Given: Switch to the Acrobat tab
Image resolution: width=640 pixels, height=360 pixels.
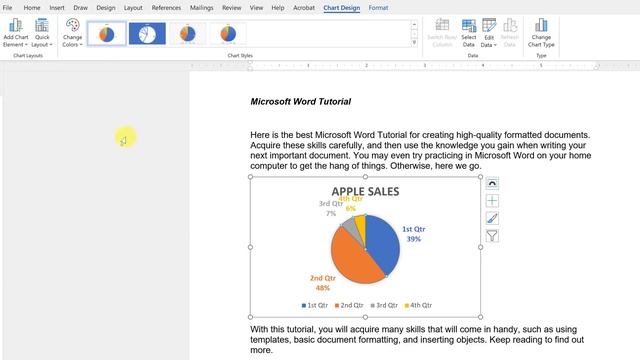Looking at the screenshot, I should pyautogui.click(x=304, y=8).
